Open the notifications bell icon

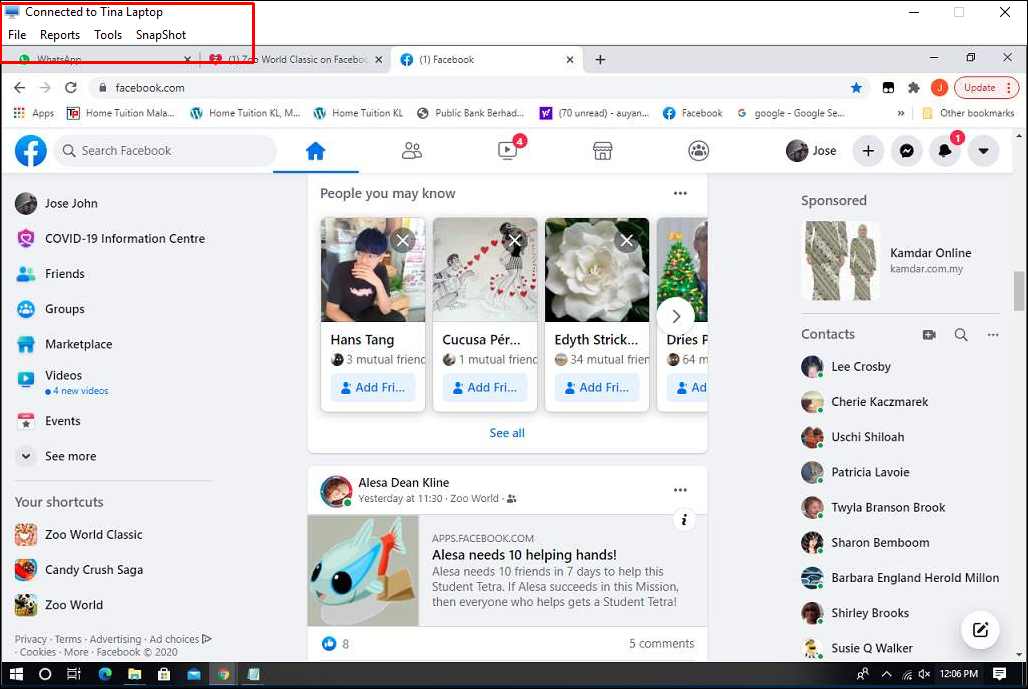tap(944, 150)
